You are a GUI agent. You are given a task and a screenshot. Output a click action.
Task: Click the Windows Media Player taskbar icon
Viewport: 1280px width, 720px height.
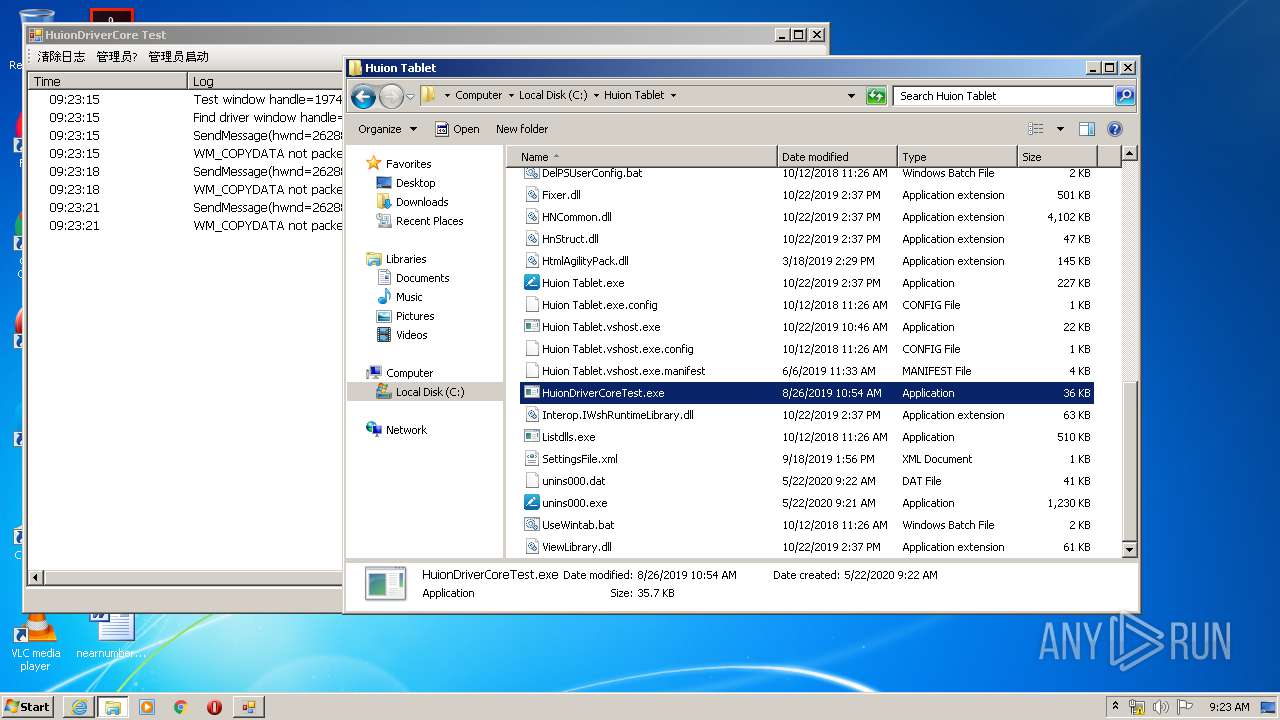click(147, 706)
